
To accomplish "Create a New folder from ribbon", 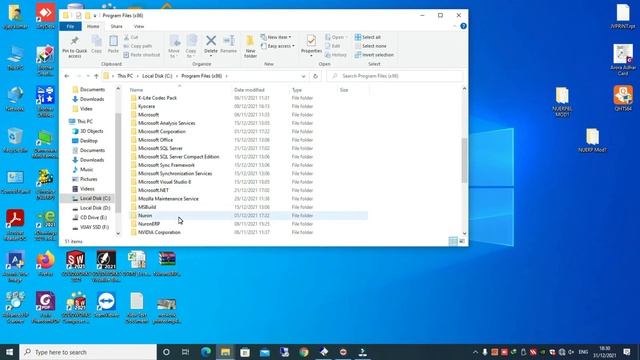I will click(x=250, y=47).
